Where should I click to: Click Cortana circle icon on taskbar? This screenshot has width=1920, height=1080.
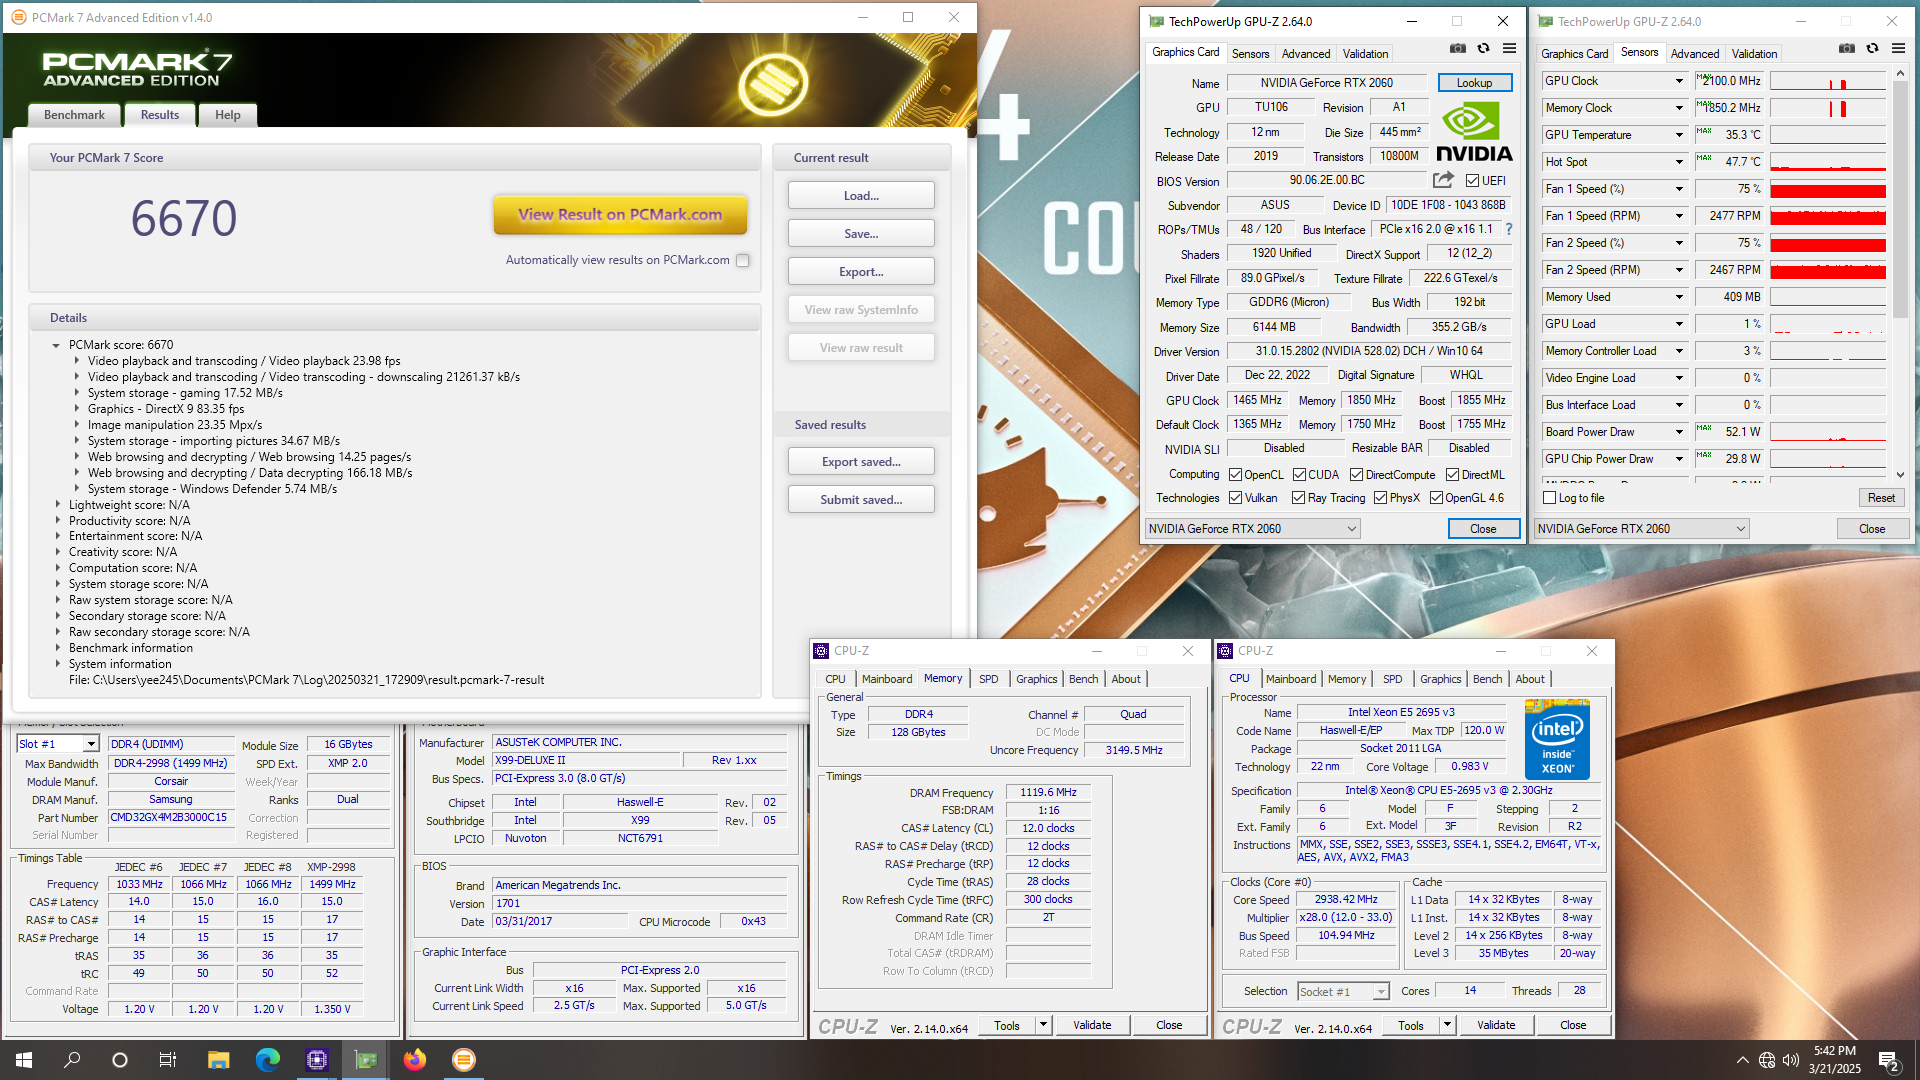coord(120,1060)
